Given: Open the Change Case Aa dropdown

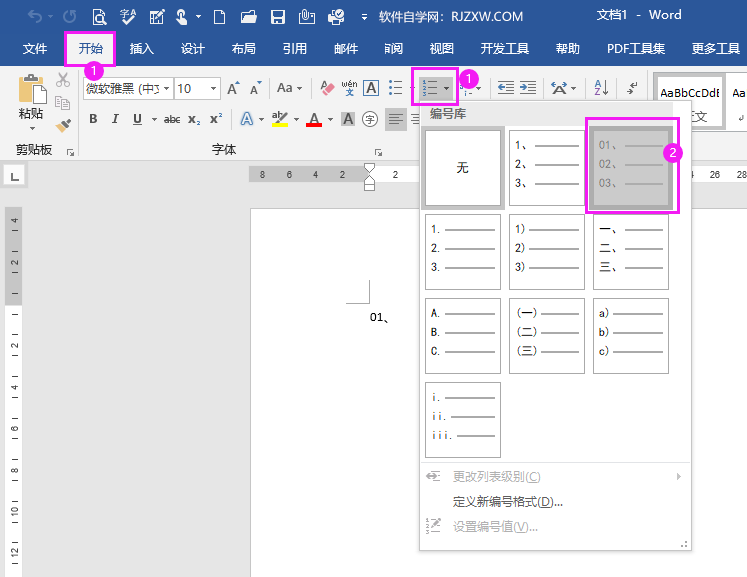Looking at the screenshot, I should coord(289,88).
